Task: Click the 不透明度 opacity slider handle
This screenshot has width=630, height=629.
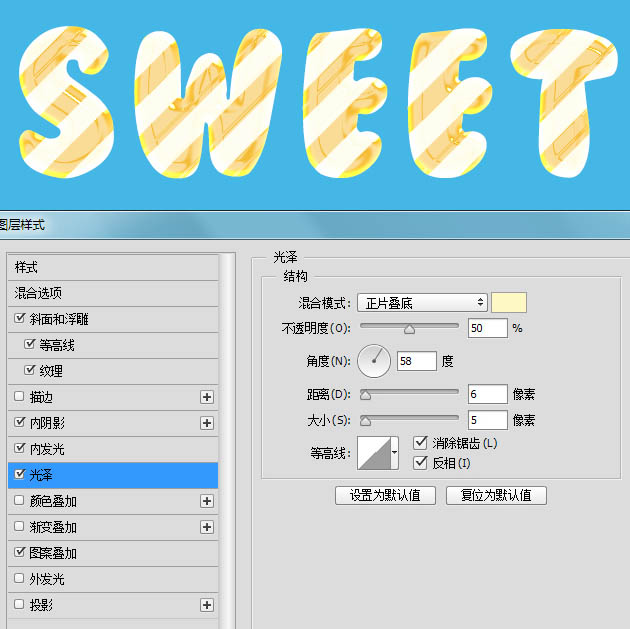Action: click(x=409, y=329)
